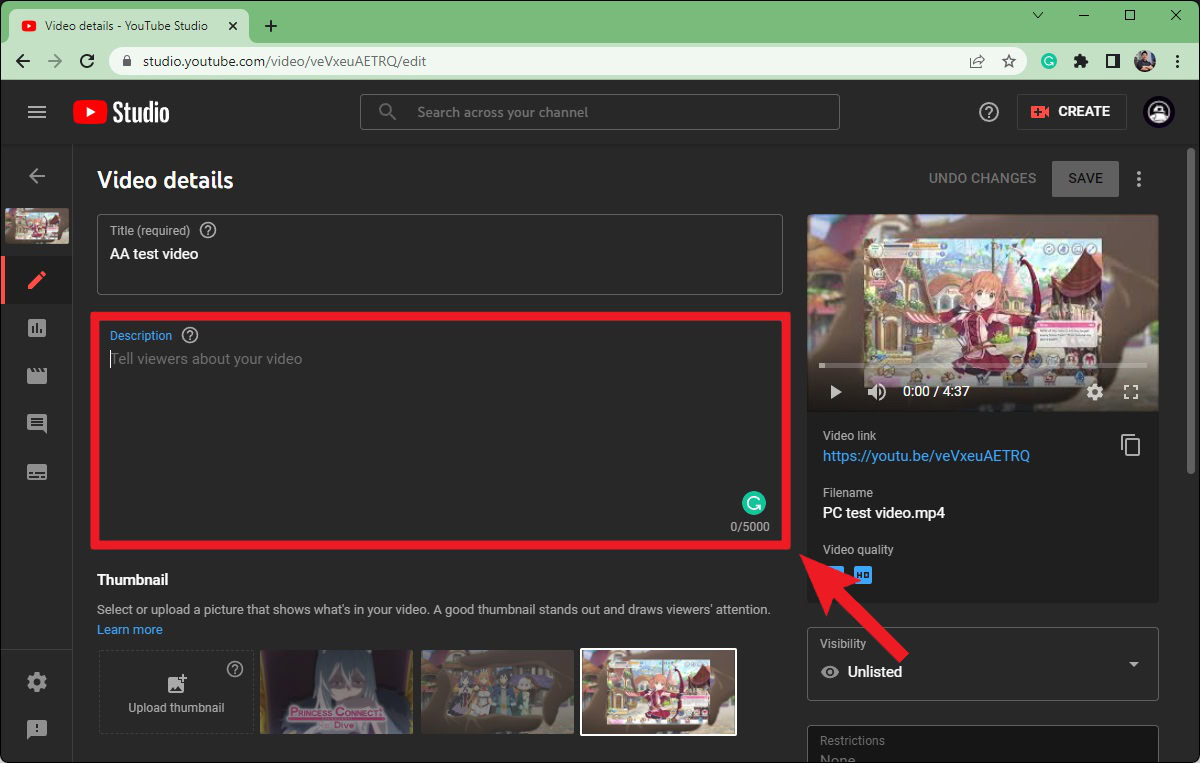Open Settings gear in left sidebar
The width and height of the screenshot is (1200, 763).
pyautogui.click(x=37, y=682)
